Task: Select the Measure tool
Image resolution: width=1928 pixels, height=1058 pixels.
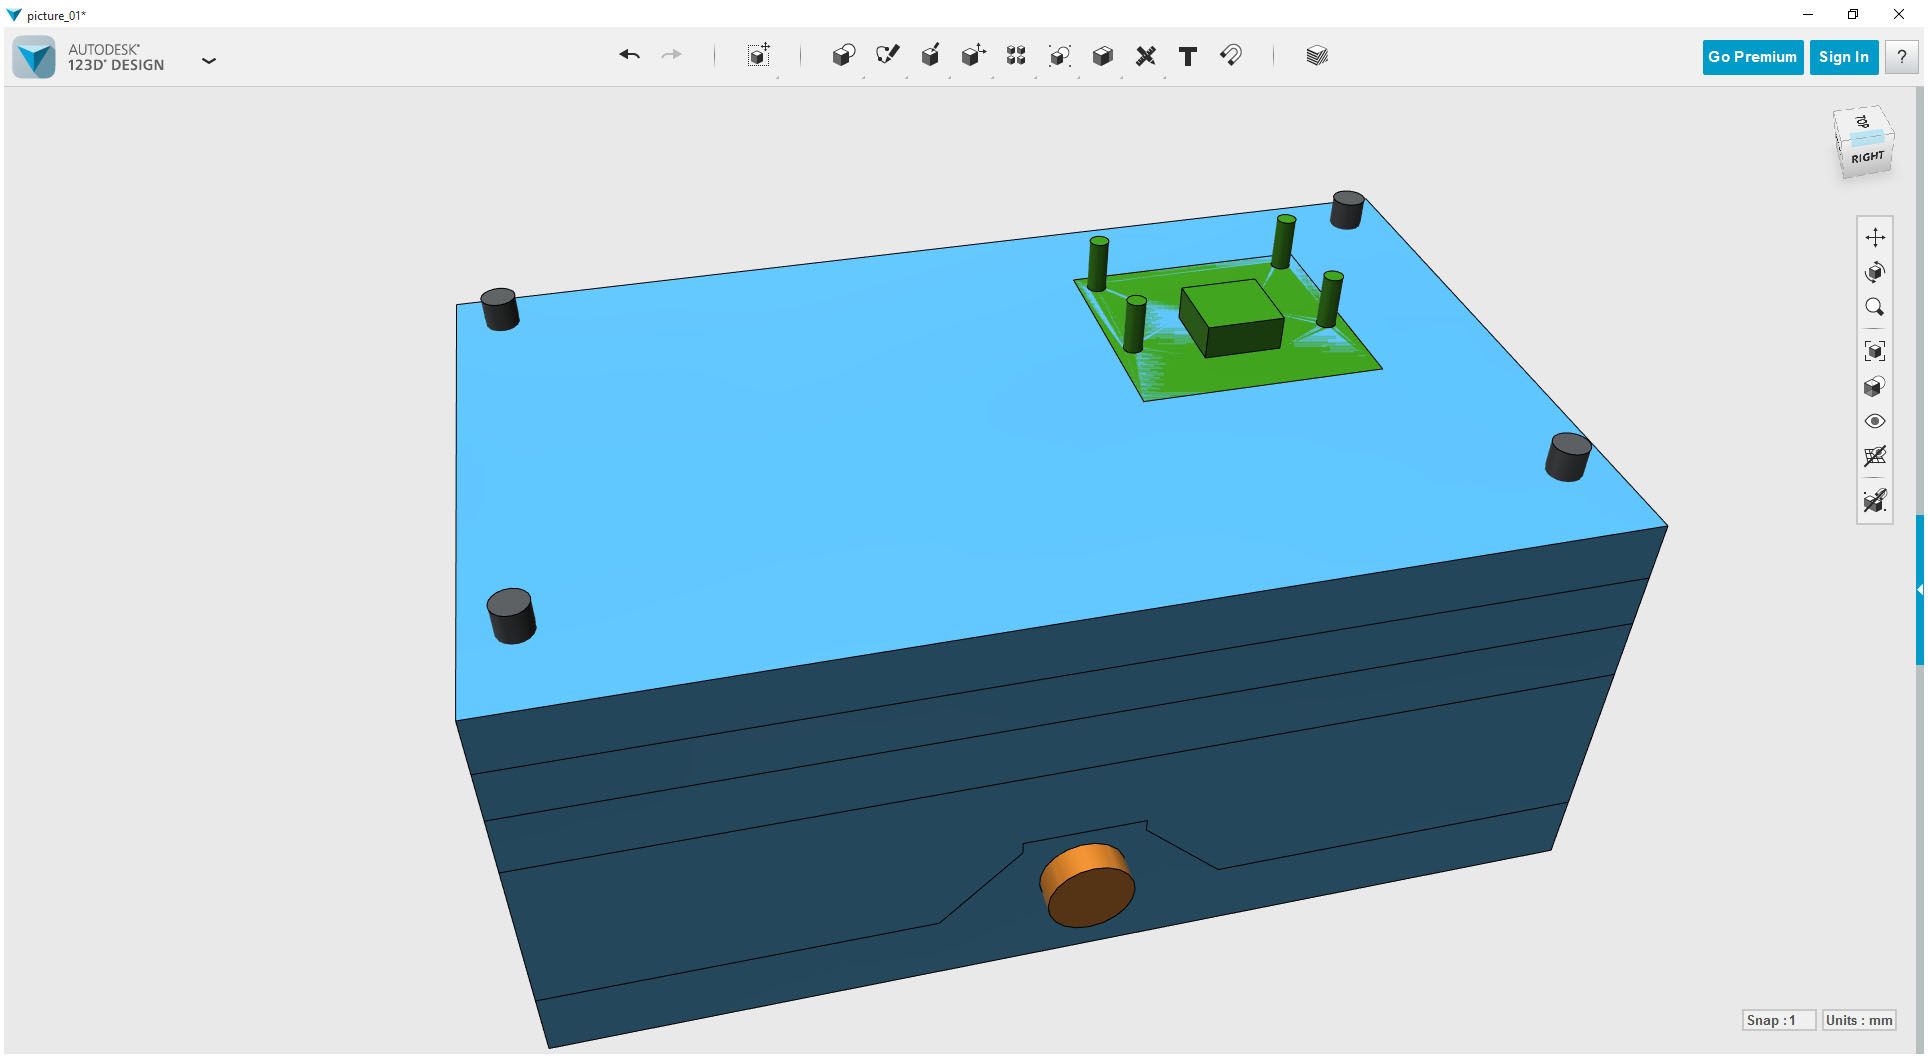Action: click(1147, 56)
